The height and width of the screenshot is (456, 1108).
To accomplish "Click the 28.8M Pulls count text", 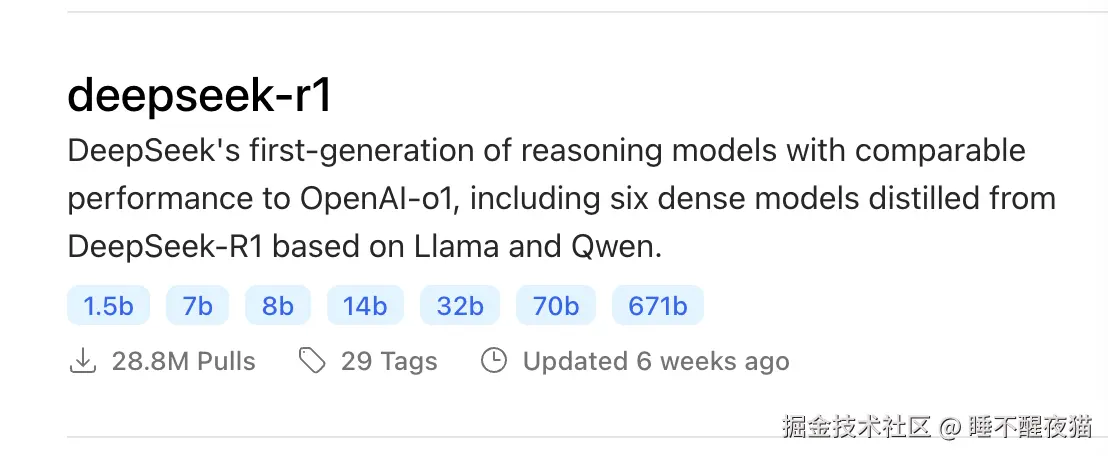I will click(183, 361).
